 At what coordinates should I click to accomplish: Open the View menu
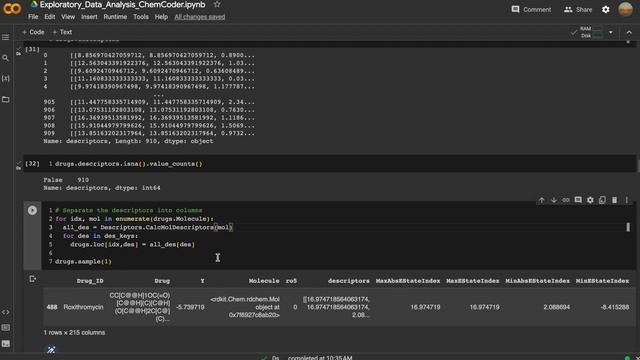68,17
